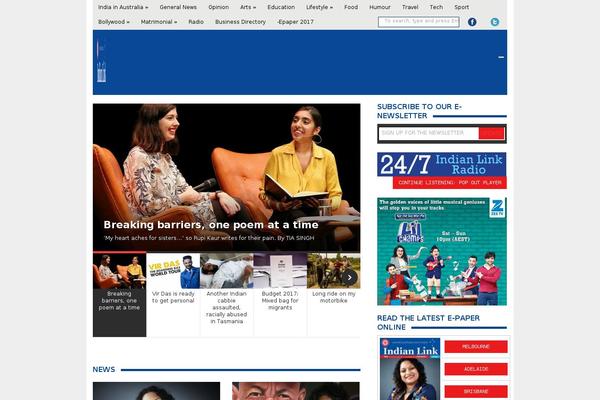Open the Business Directory link
This screenshot has width=600, height=400.
240,22
